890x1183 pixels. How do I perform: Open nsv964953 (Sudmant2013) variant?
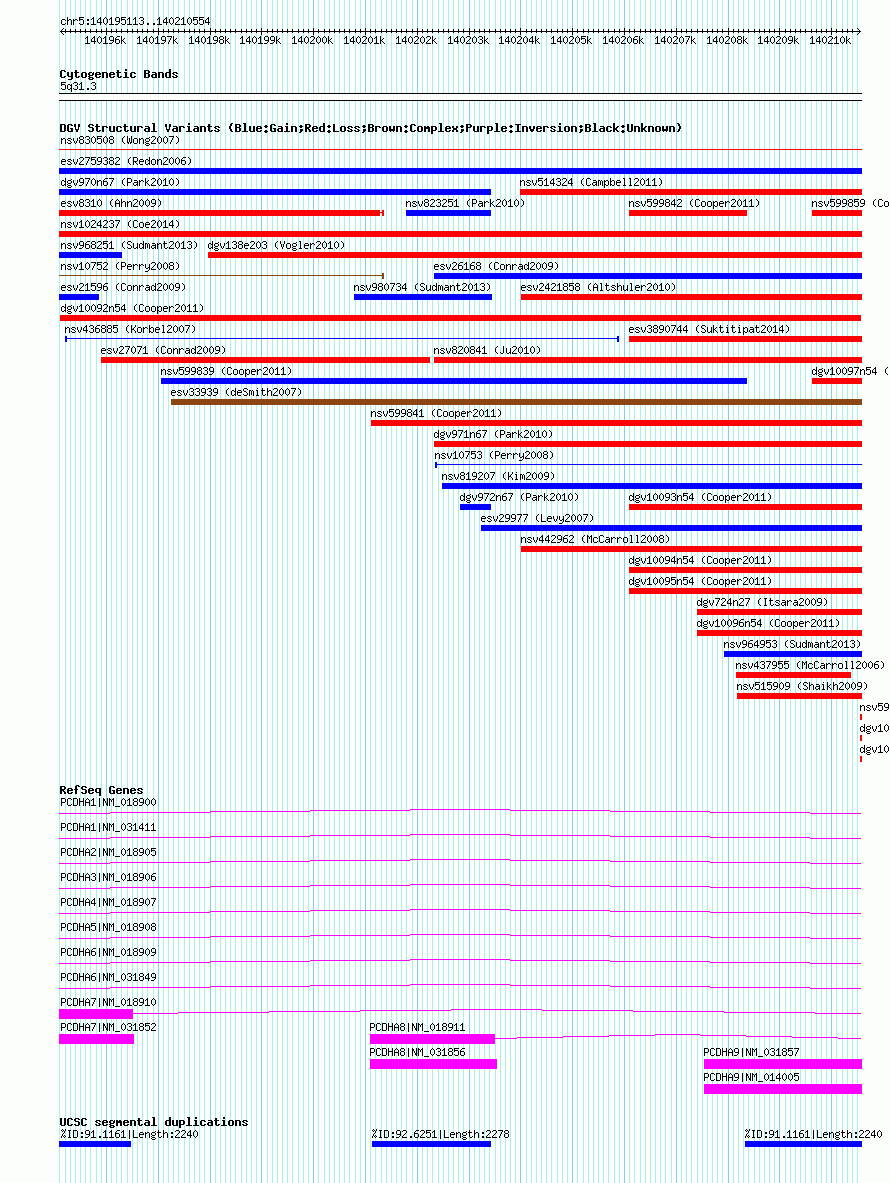[793, 655]
